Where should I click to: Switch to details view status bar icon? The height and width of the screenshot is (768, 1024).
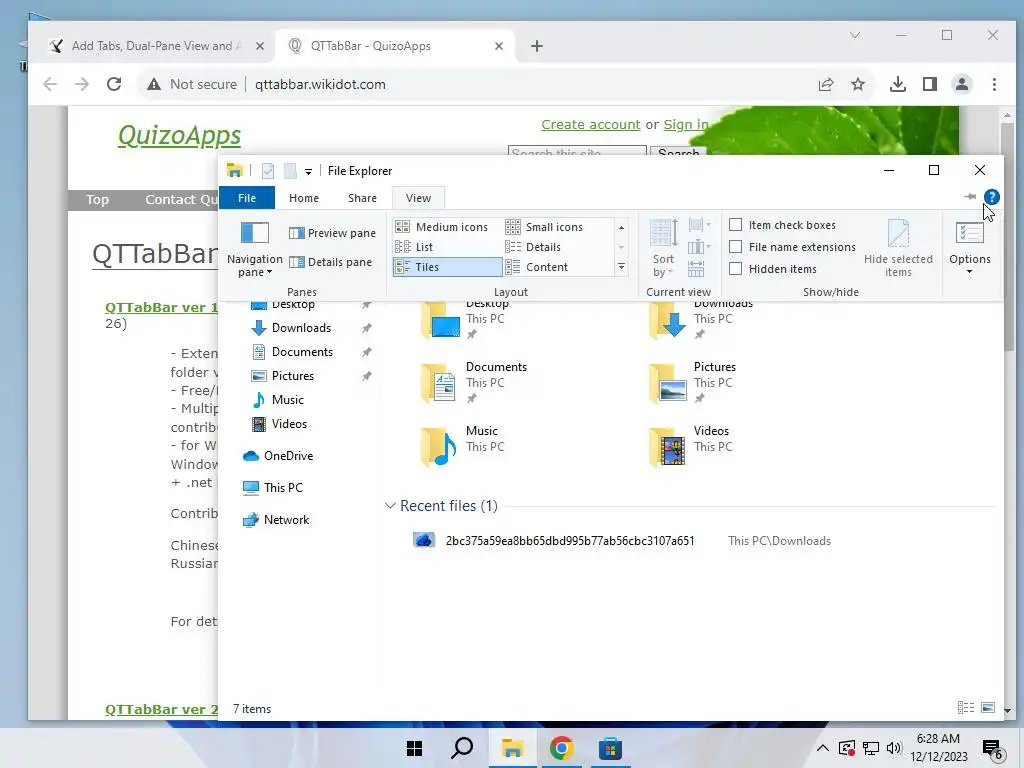966,708
